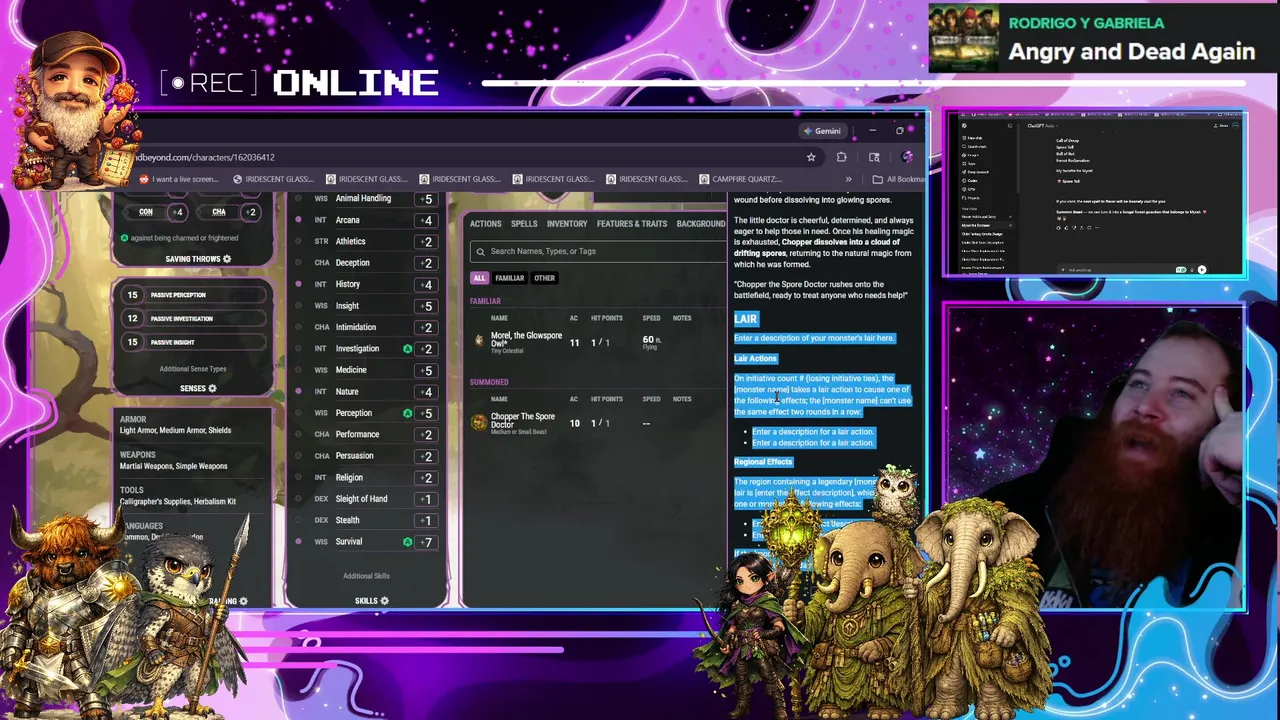Select the Familiar filter chip
This screenshot has height=720, width=1280.
509,278
